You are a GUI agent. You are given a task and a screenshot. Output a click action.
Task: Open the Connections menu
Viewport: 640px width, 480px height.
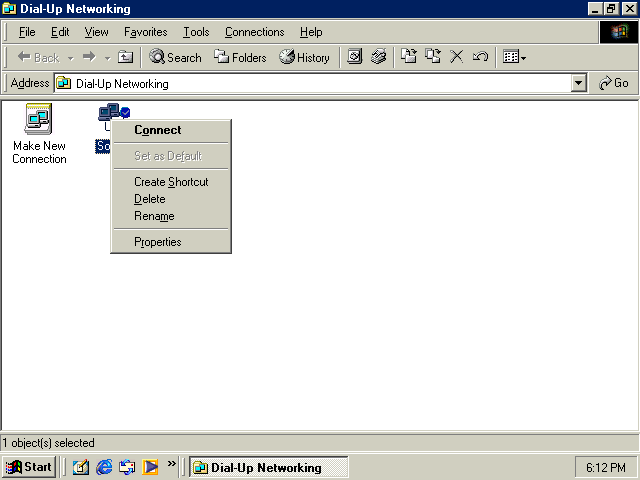click(x=255, y=32)
